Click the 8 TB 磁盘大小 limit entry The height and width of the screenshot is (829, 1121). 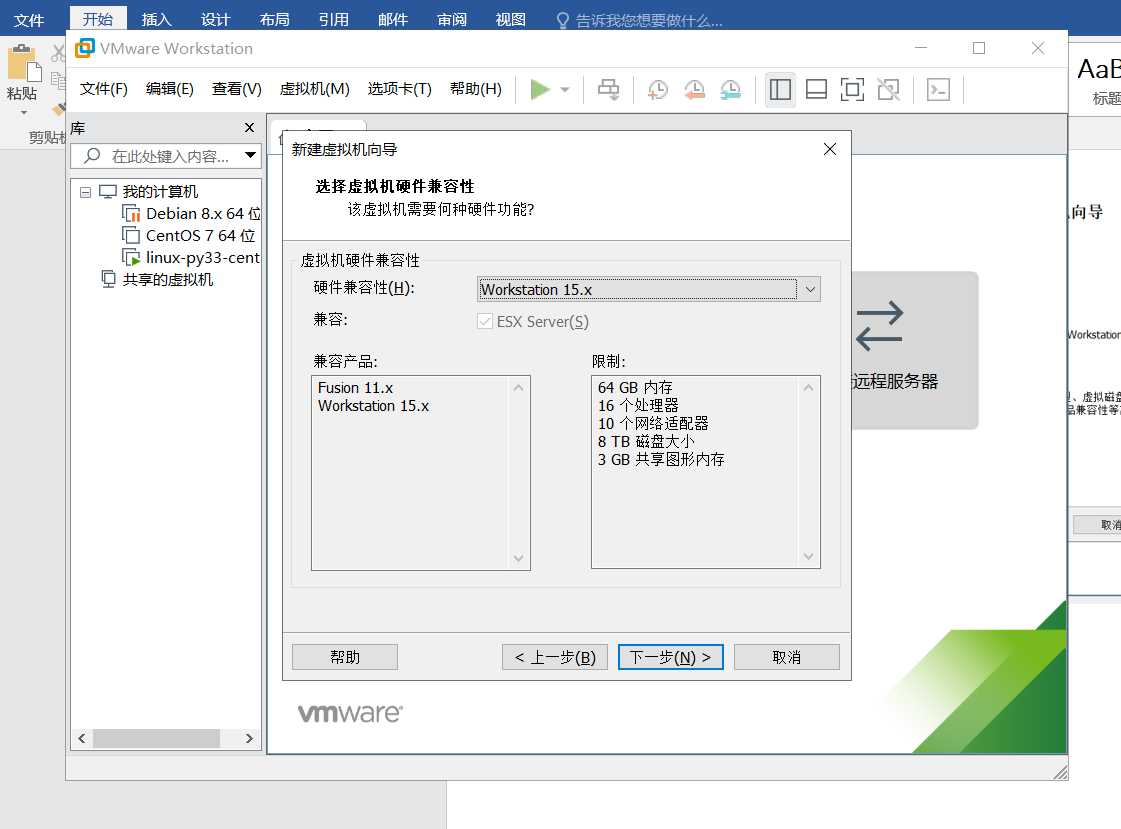coord(646,442)
